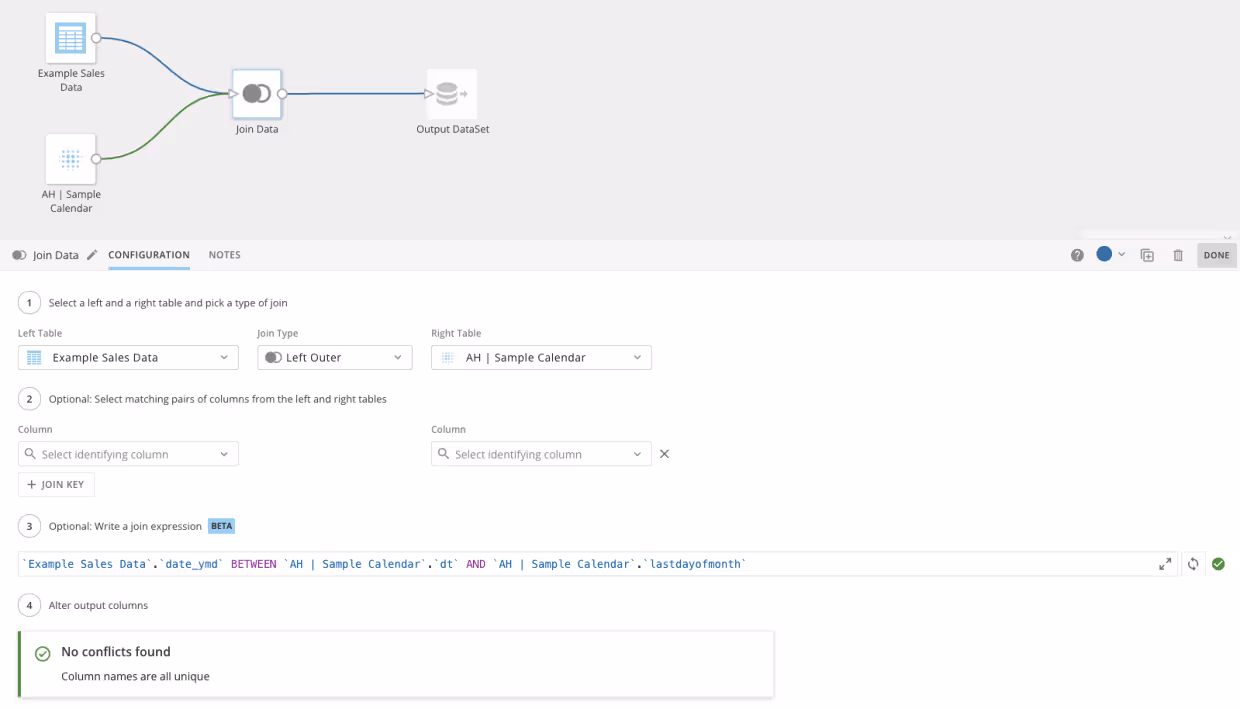Delete the tile with the trash icon
Viewport: 1240px width, 709px height.
tap(1178, 255)
